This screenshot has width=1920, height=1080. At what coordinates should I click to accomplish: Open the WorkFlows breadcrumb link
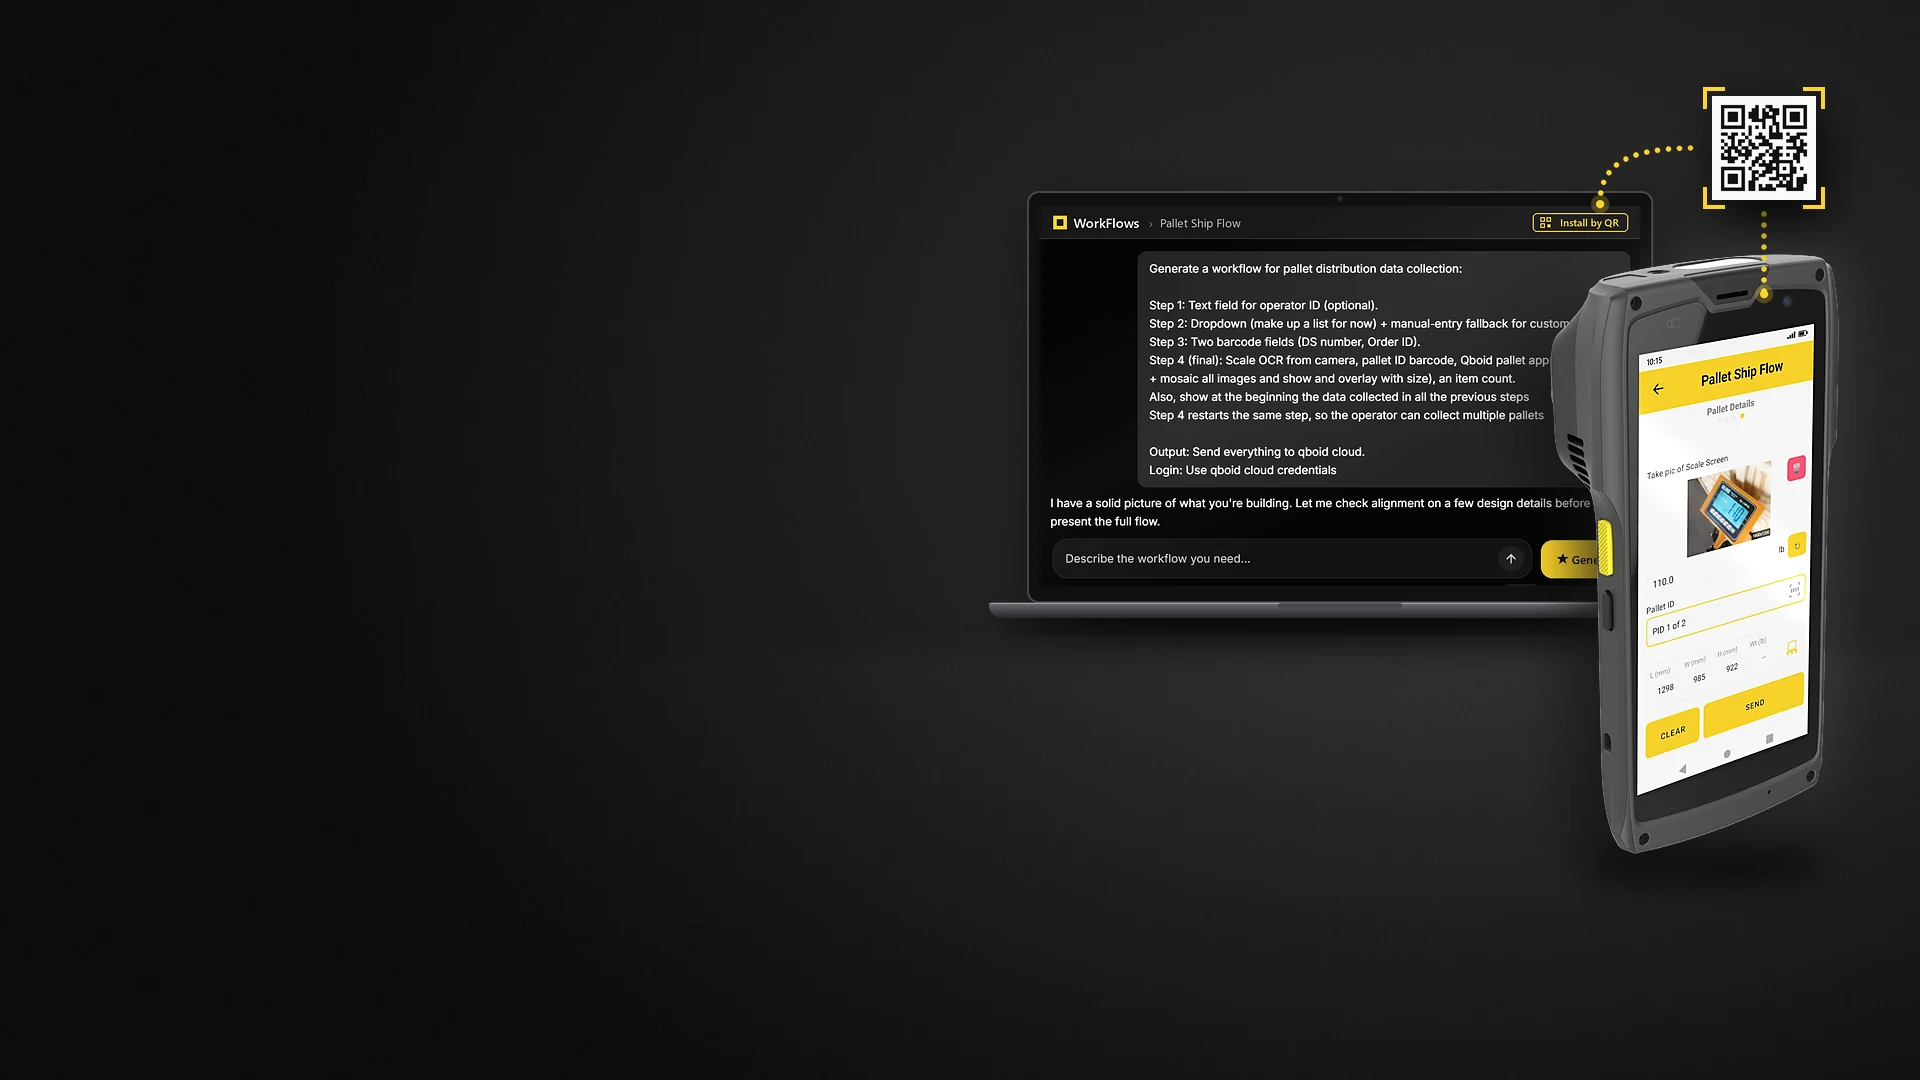(1106, 223)
